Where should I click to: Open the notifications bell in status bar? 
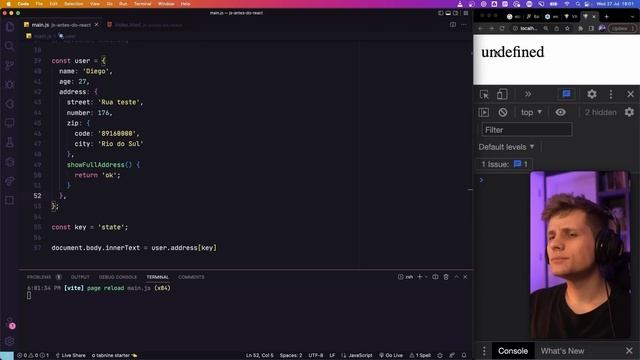(464, 356)
